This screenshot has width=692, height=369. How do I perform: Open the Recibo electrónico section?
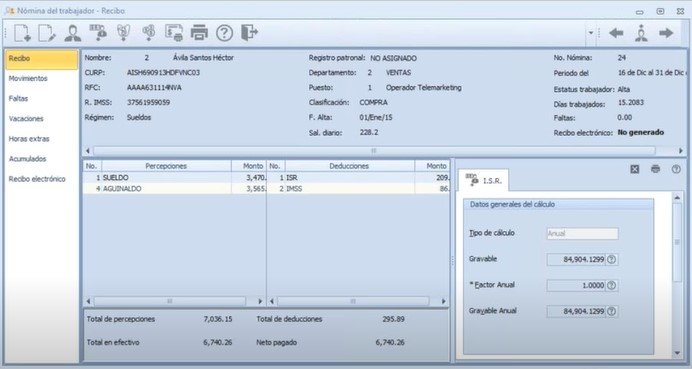[x=37, y=179]
